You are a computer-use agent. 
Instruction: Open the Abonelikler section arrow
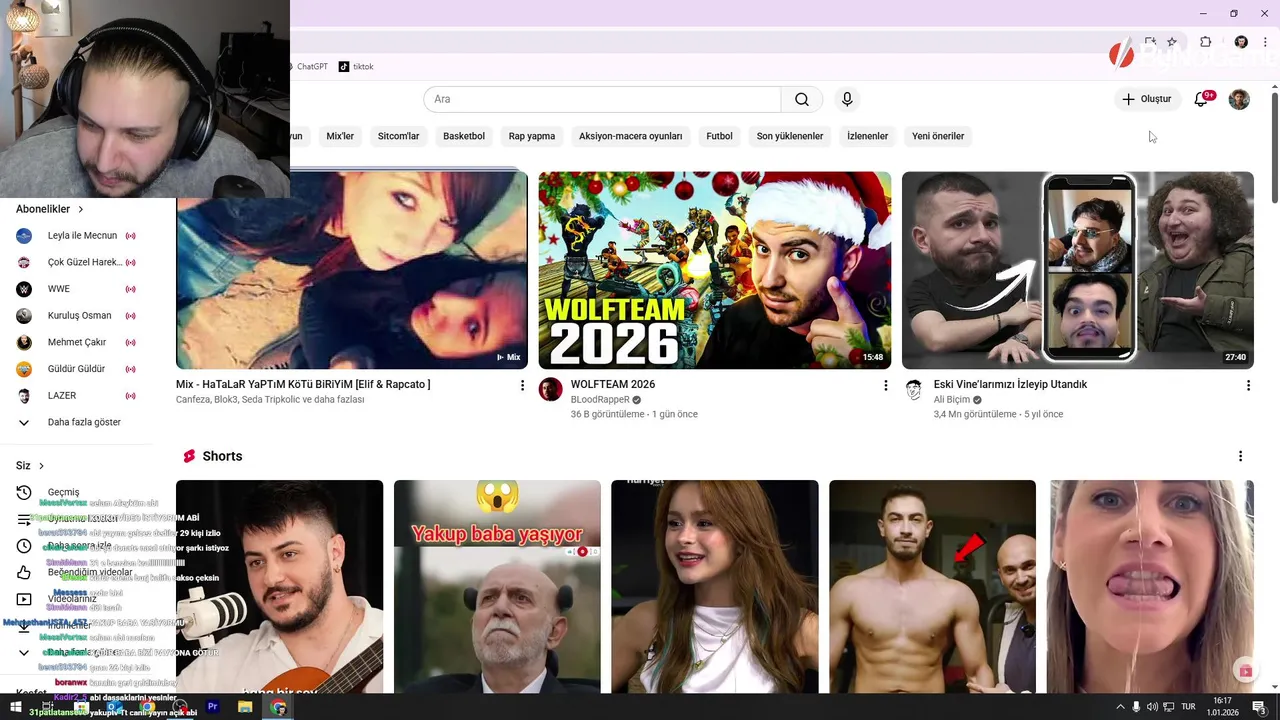point(80,209)
